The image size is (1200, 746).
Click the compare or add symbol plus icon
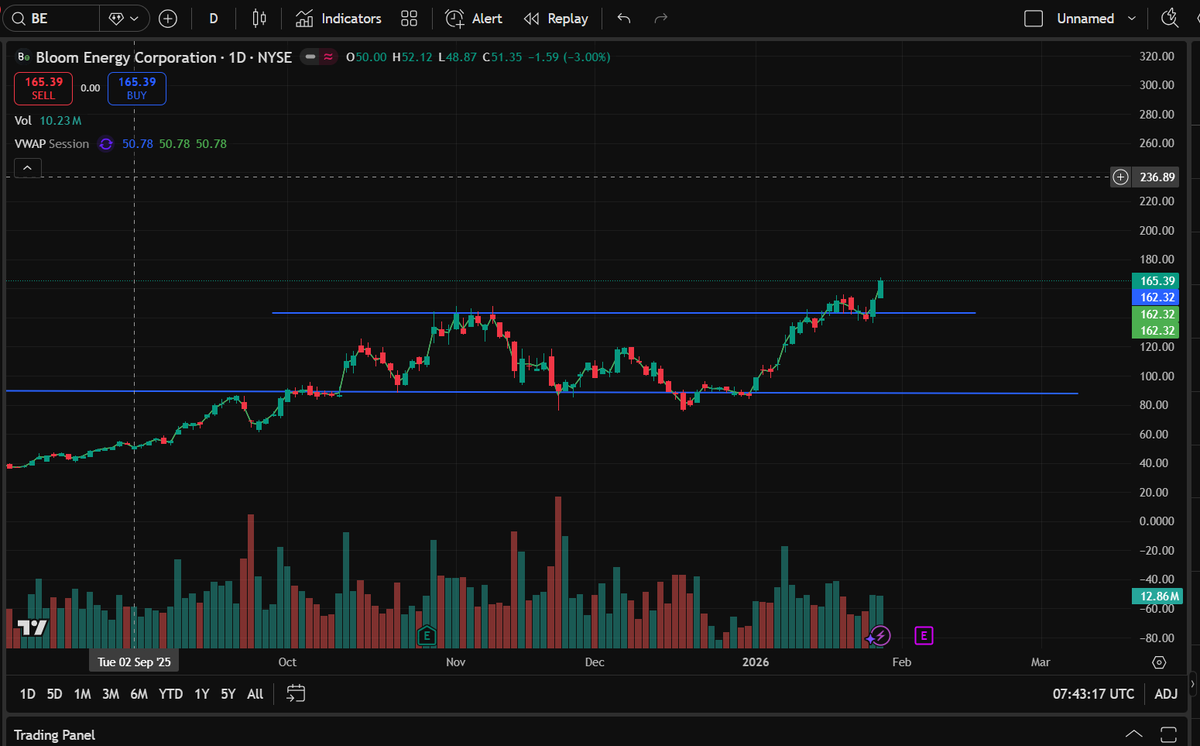pos(168,18)
